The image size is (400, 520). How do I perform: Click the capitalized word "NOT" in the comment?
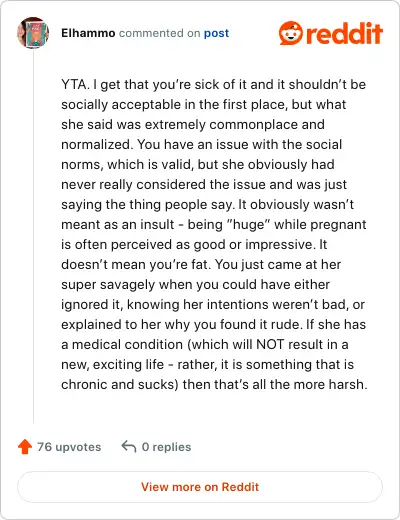pos(270,344)
